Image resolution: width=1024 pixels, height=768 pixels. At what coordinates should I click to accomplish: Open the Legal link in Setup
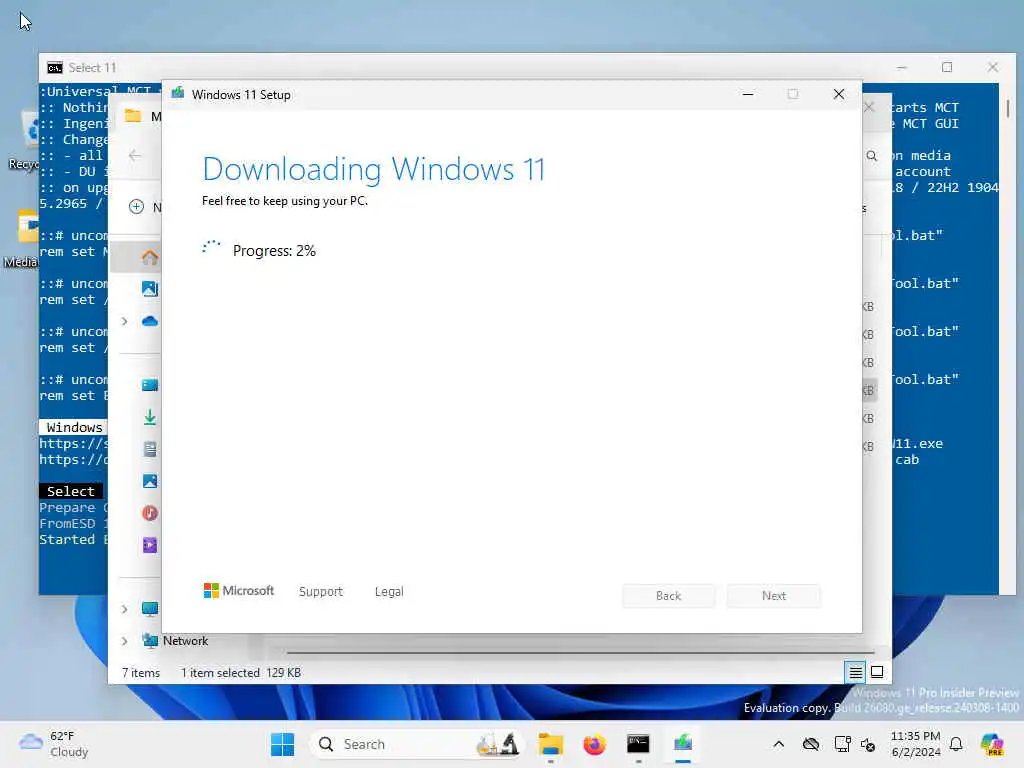coord(389,592)
